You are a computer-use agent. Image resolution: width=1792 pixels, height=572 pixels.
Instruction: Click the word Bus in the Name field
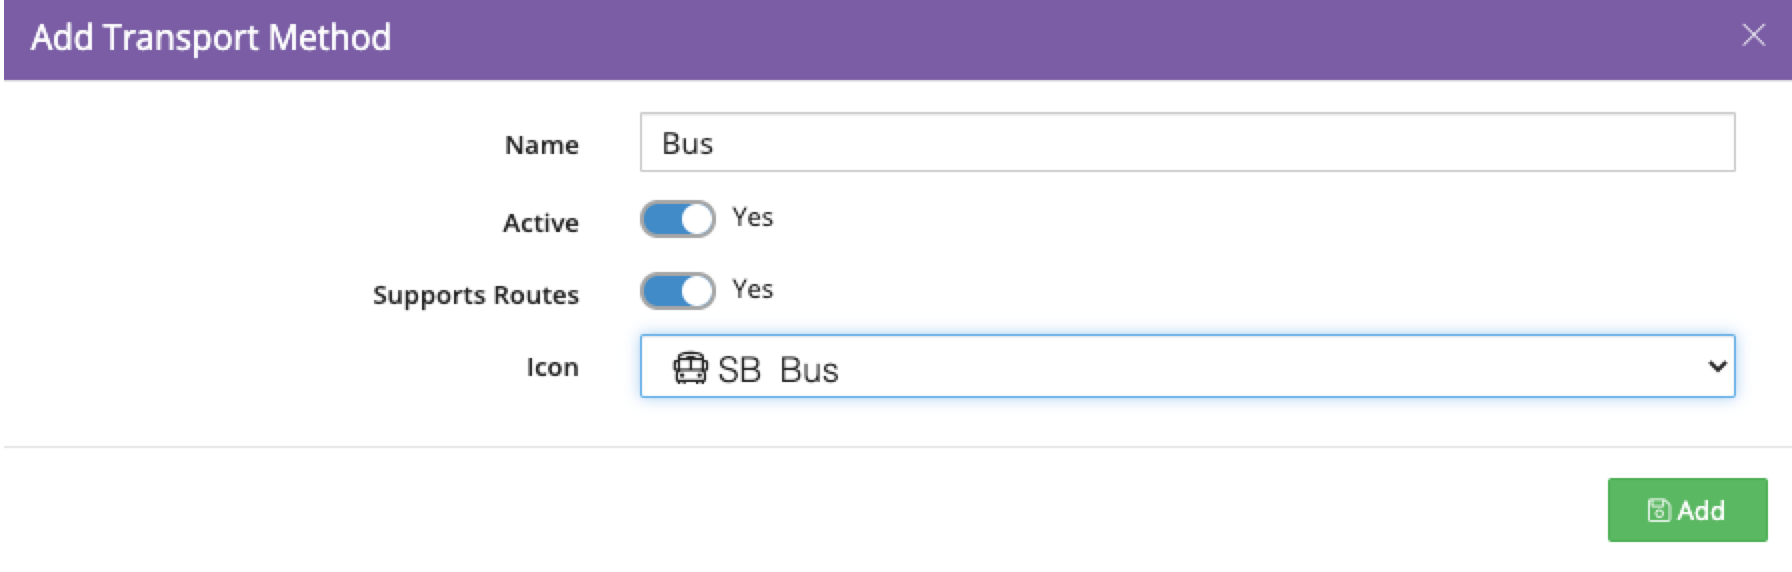pyautogui.click(x=687, y=143)
